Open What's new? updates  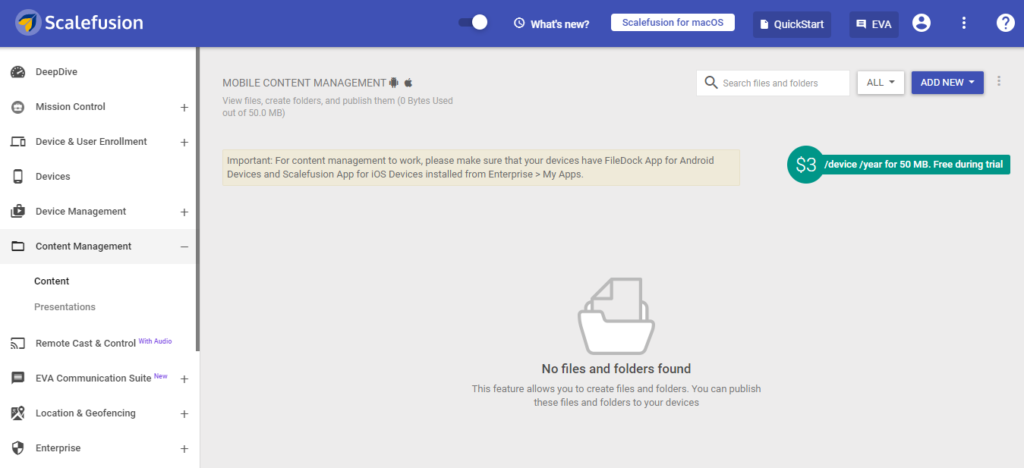point(560,23)
